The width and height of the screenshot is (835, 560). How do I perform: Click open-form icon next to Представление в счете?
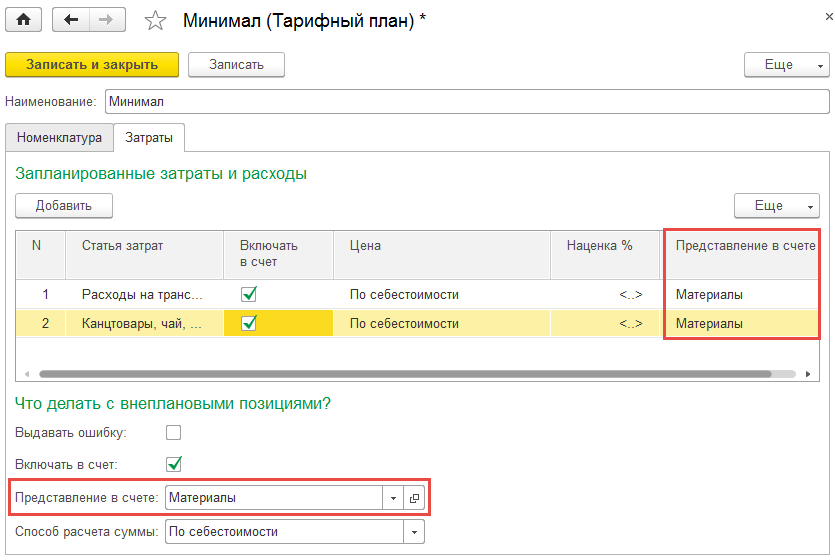pyautogui.click(x=415, y=498)
